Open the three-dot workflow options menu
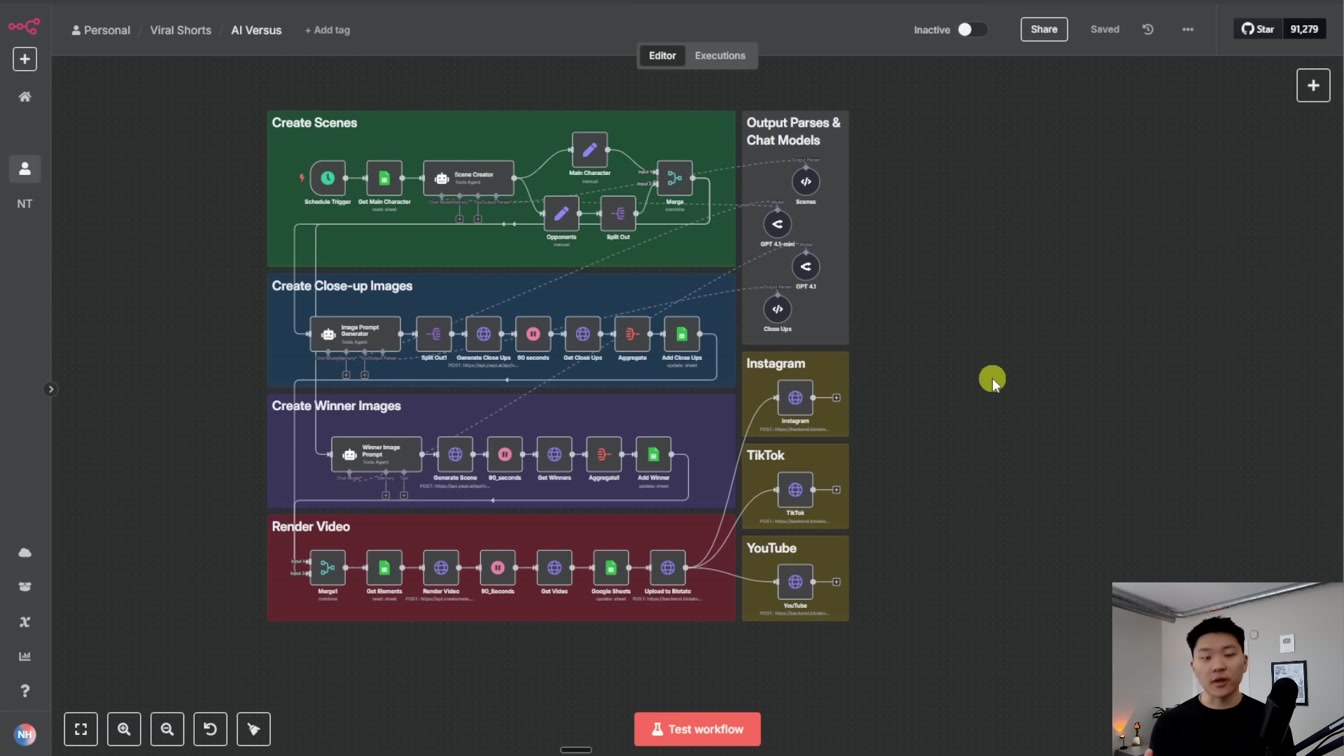Image resolution: width=1344 pixels, height=756 pixels. coord(1188,30)
